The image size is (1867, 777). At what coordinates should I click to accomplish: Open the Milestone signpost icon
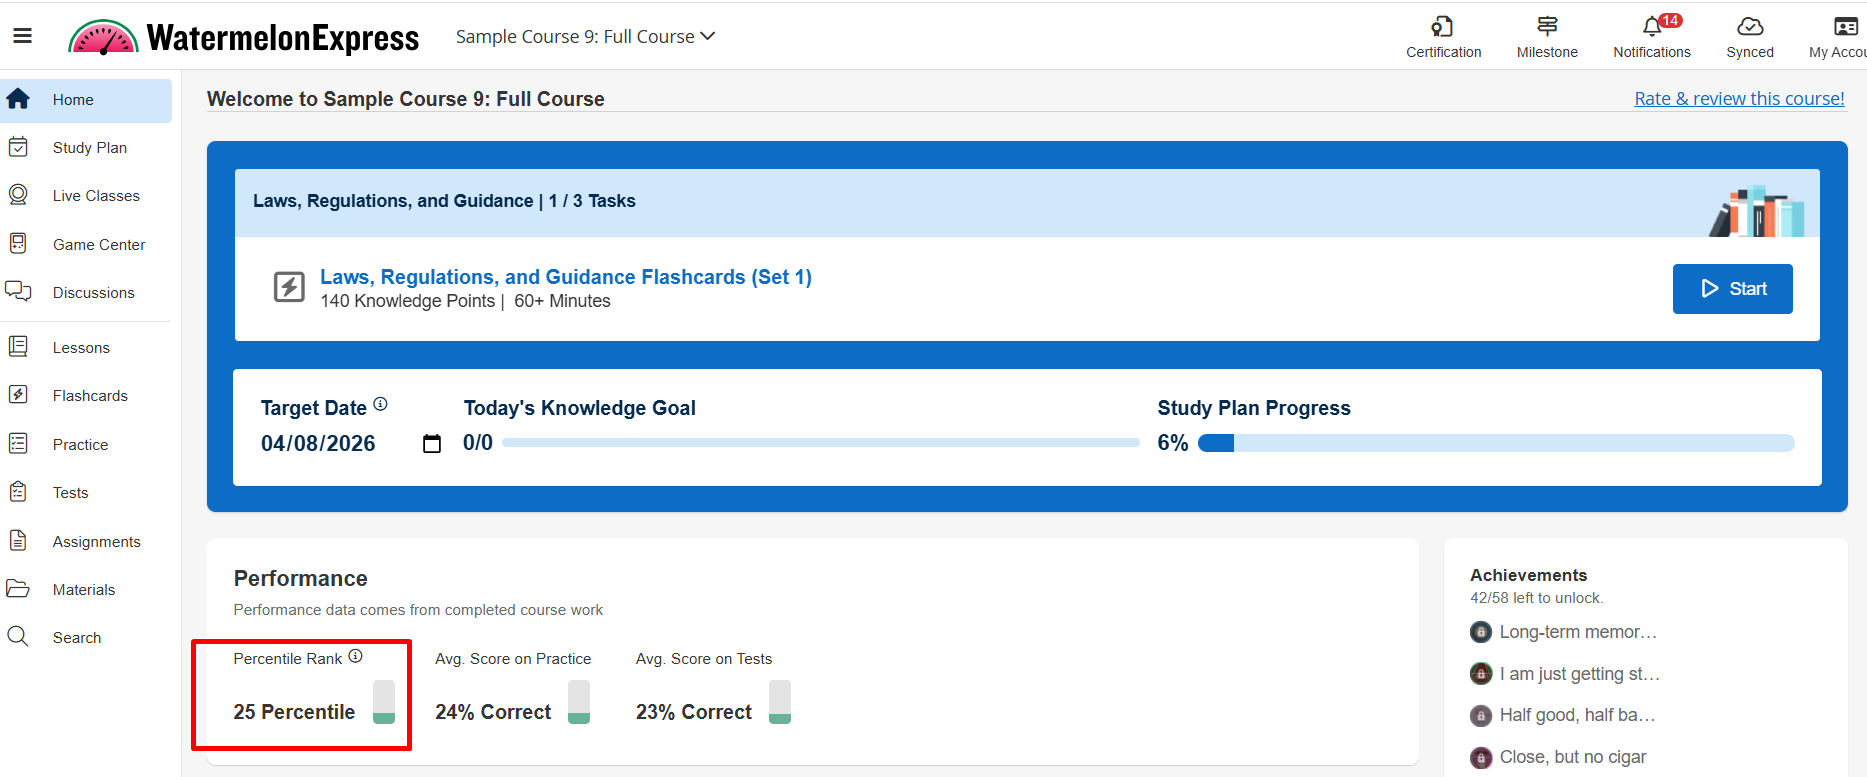click(1546, 27)
